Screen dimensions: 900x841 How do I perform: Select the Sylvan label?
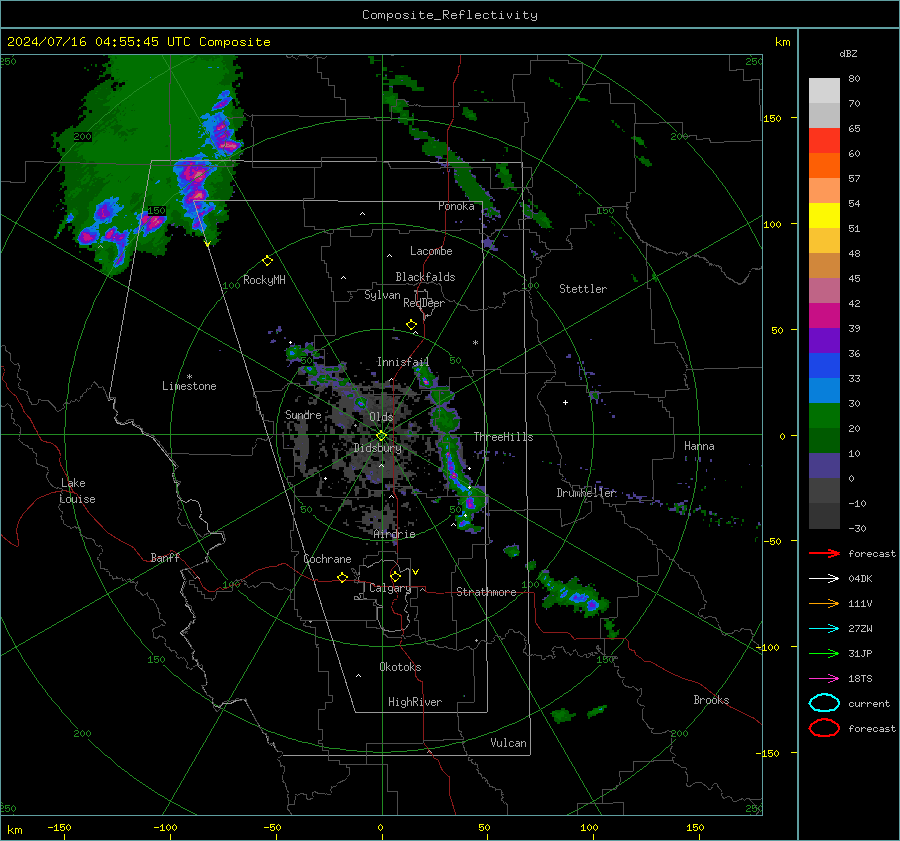pos(382,296)
